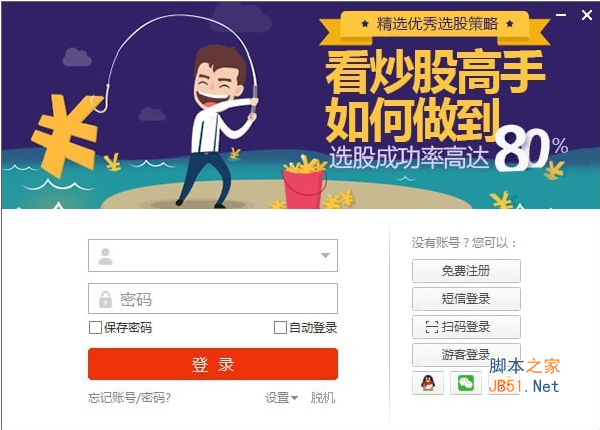Click the padlock icon in password field
Image resolution: width=600 pixels, height=430 pixels.
pyautogui.click(x=105, y=299)
